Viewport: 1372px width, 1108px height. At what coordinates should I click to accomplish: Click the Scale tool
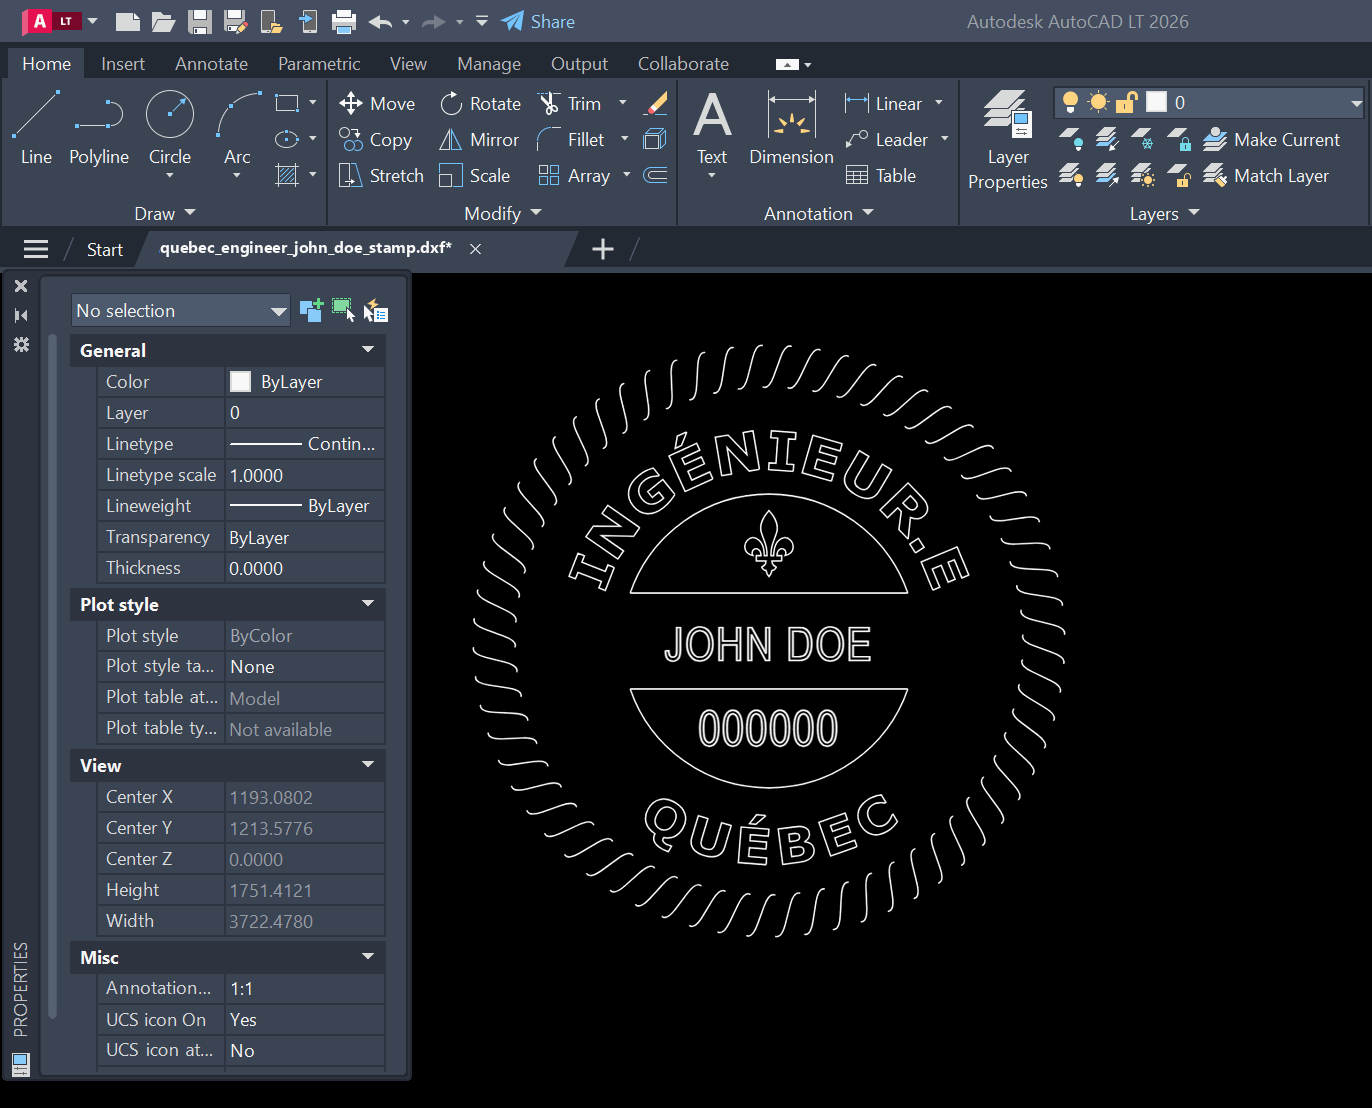tap(475, 176)
